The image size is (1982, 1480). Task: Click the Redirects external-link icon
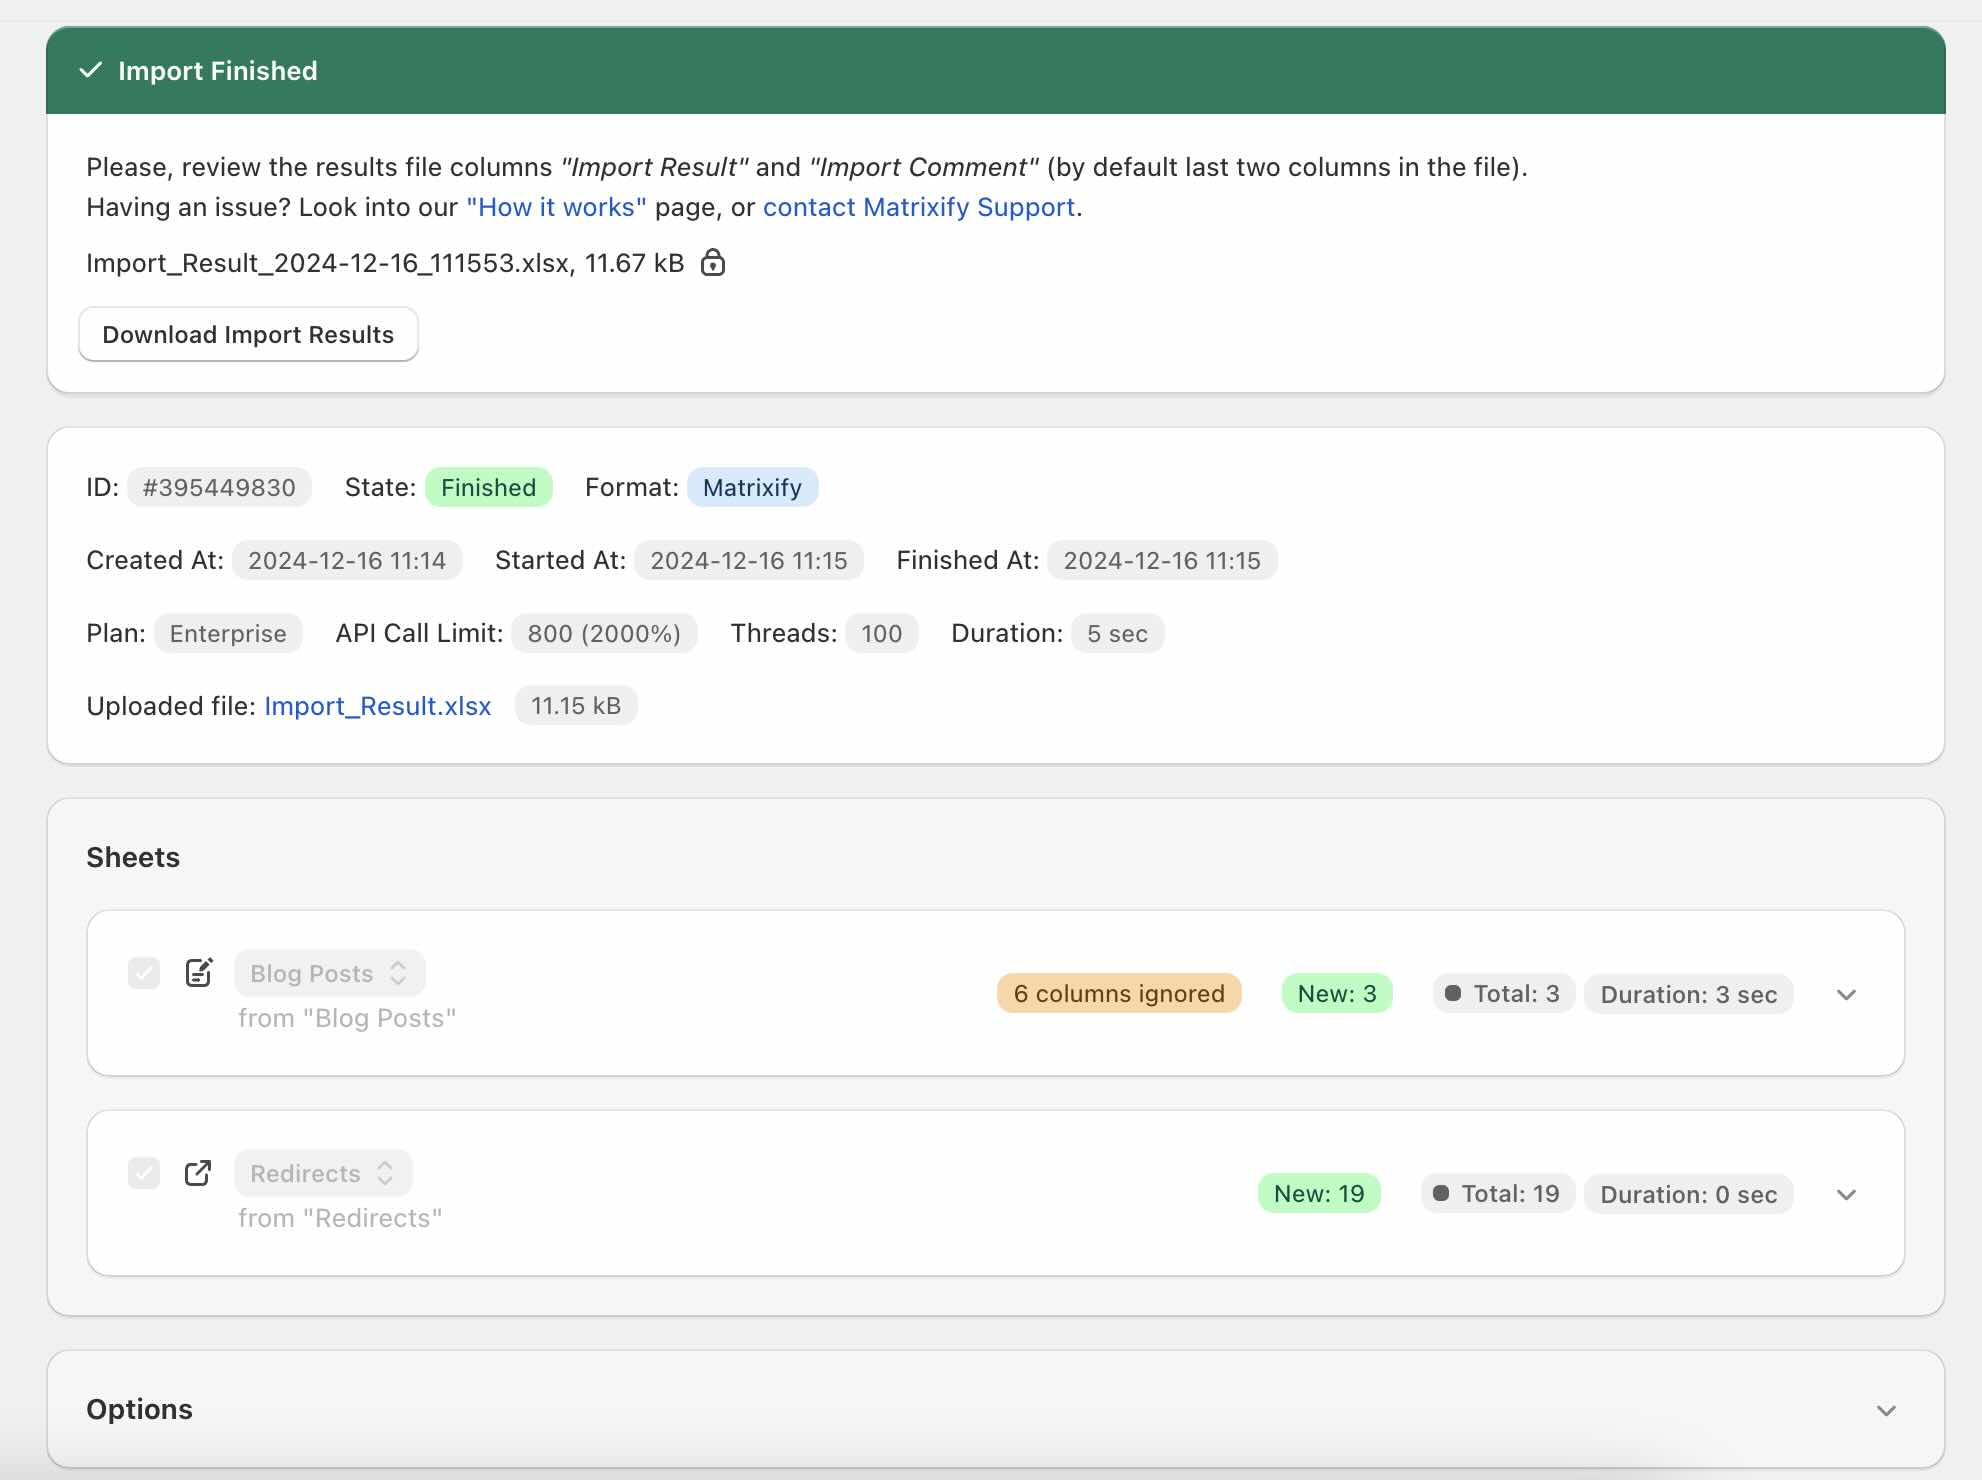click(x=198, y=1172)
